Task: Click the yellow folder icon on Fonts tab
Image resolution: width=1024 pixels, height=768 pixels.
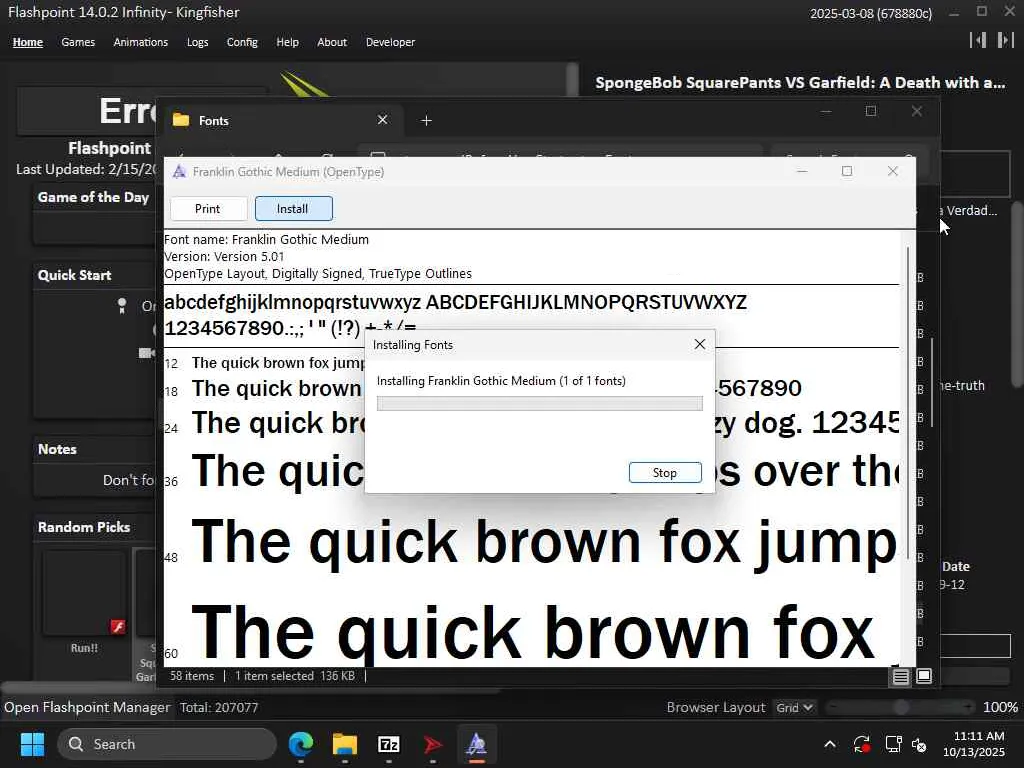Action: coord(181,121)
